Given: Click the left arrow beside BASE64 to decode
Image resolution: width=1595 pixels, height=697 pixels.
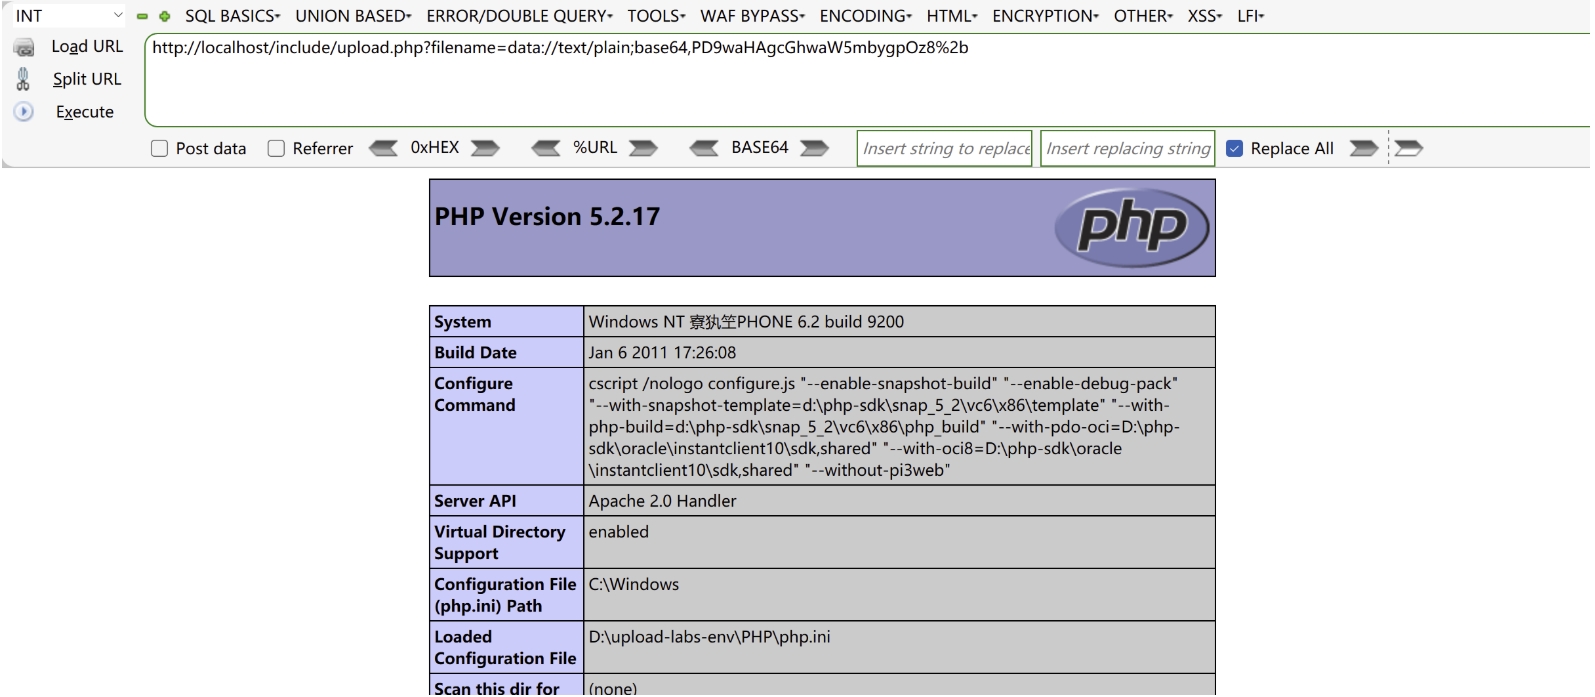Looking at the screenshot, I should tap(704, 148).
